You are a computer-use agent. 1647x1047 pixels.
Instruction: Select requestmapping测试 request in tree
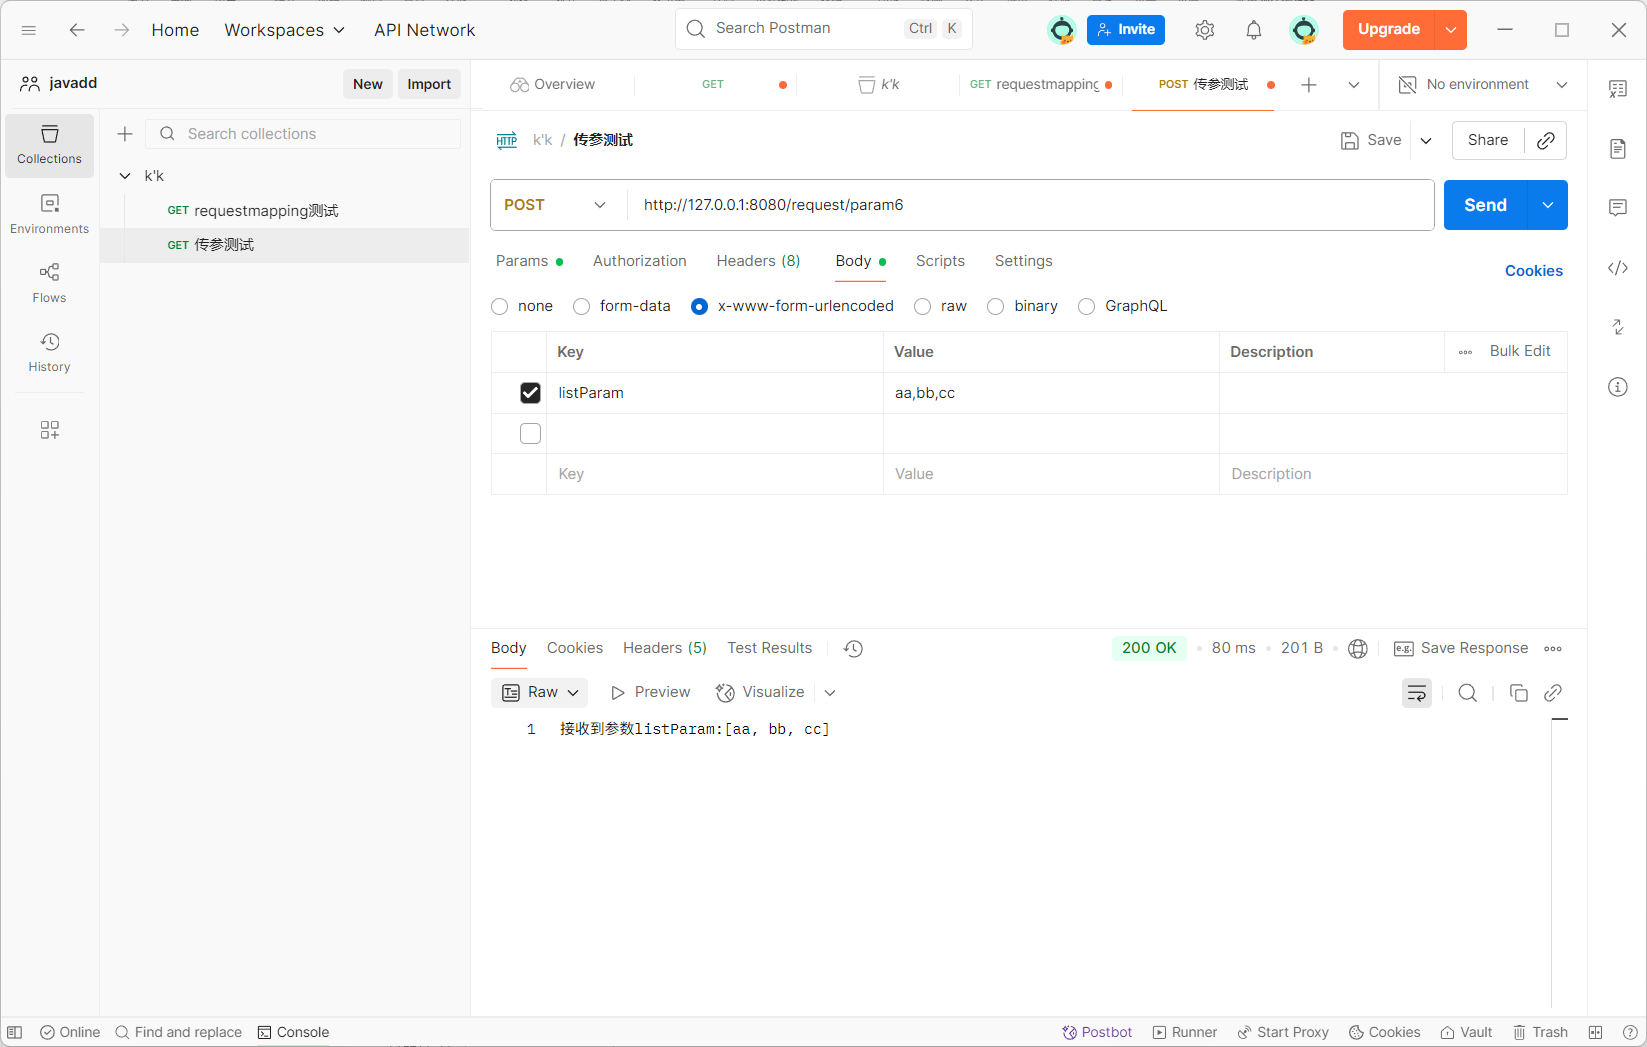[x=284, y=211]
